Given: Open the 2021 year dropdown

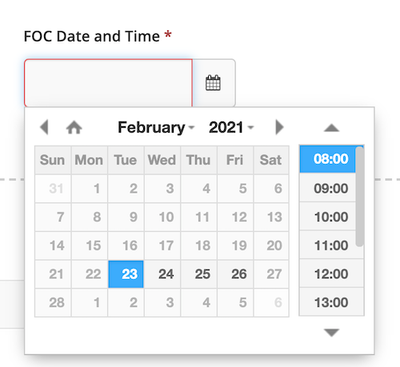Looking at the screenshot, I should pyautogui.click(x=231, y=127).
